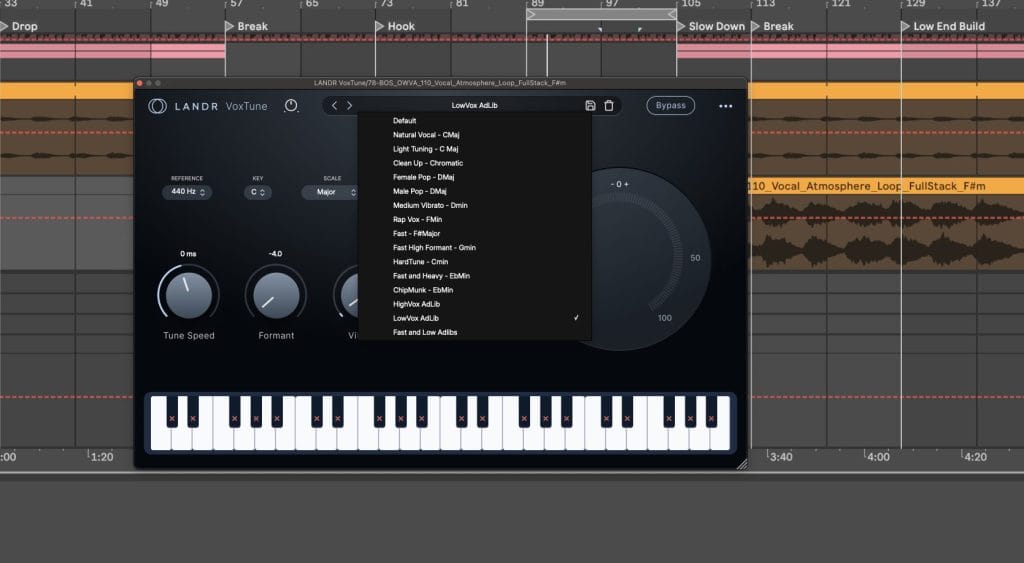Click the plugin window resize grip
Viewport: 1024px width, 563px height.
pos(741,464)
